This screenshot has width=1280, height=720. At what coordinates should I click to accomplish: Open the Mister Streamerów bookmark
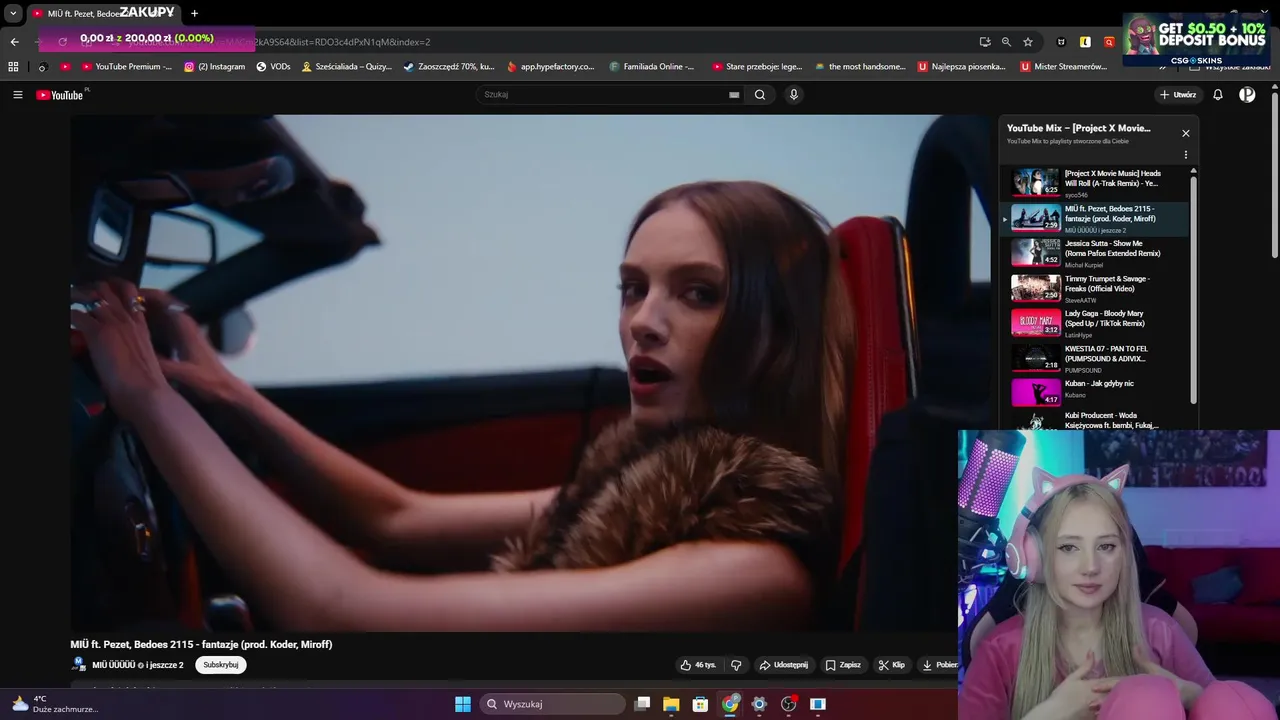pos(1063,67)
